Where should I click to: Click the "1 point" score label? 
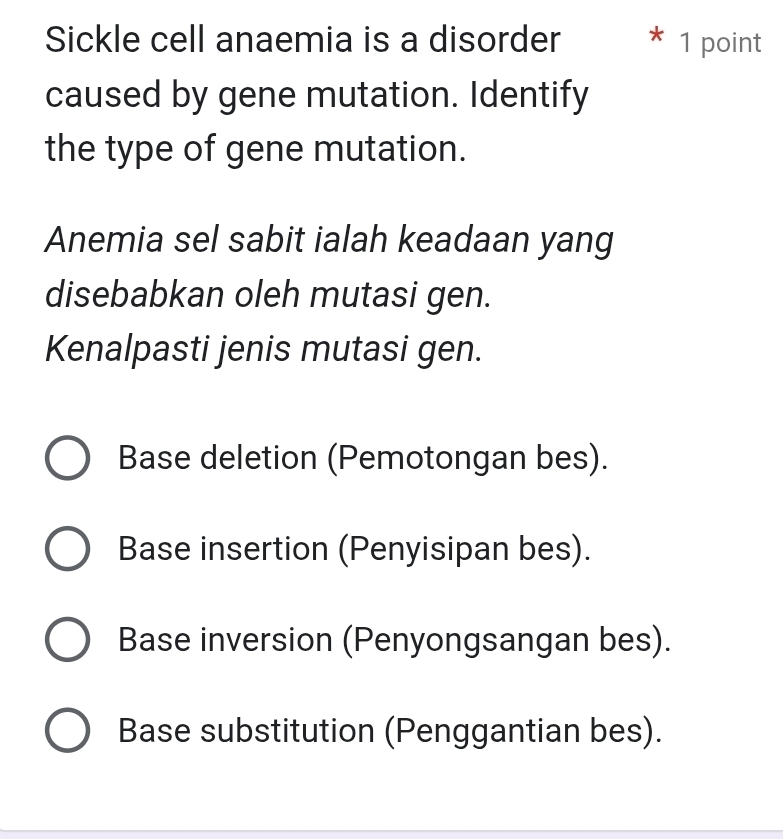[x=719, y=43]
